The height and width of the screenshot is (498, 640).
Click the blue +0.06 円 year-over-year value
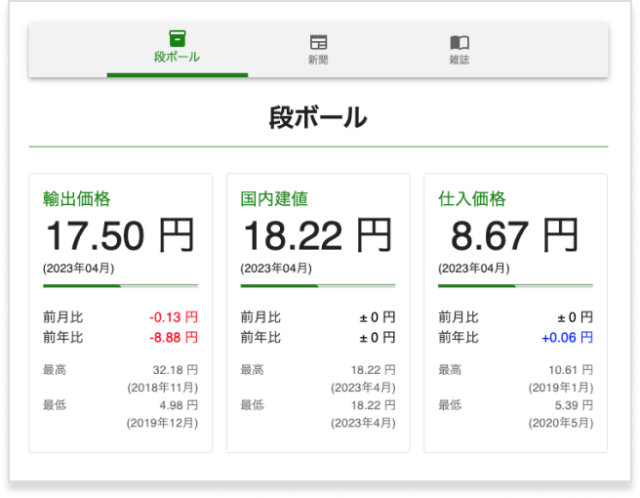click(567, 337)
